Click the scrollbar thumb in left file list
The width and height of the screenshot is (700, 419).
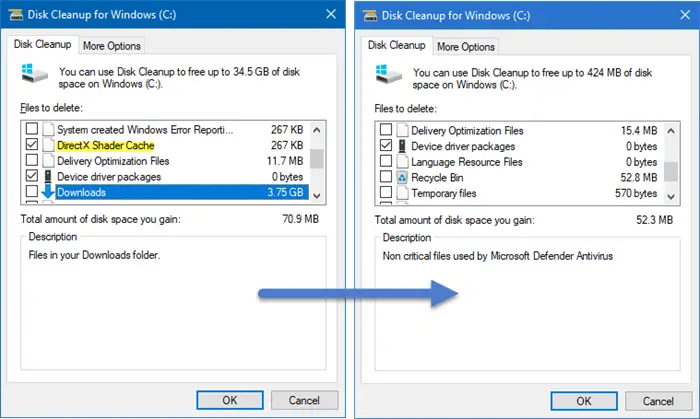click(x=317, y=159)
